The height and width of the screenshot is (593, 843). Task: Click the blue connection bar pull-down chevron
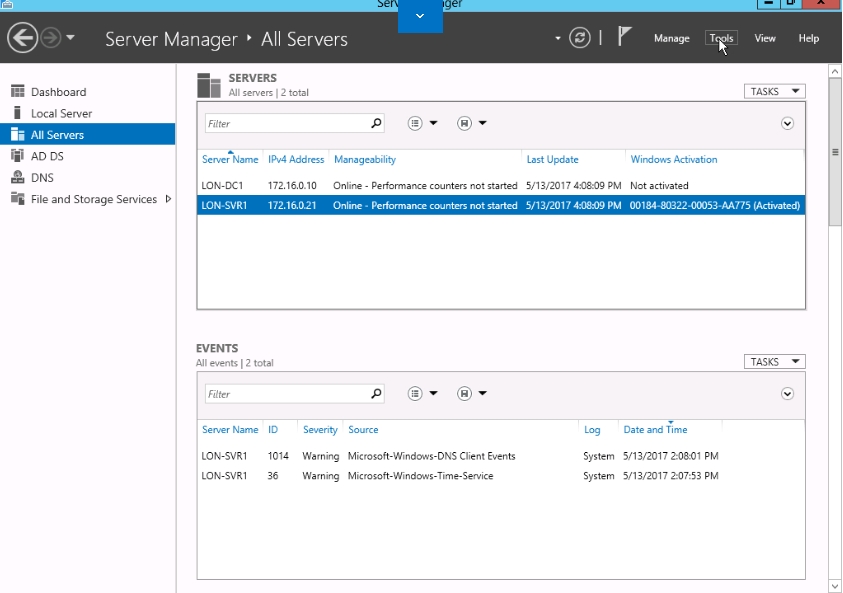(x=420, y=16)
